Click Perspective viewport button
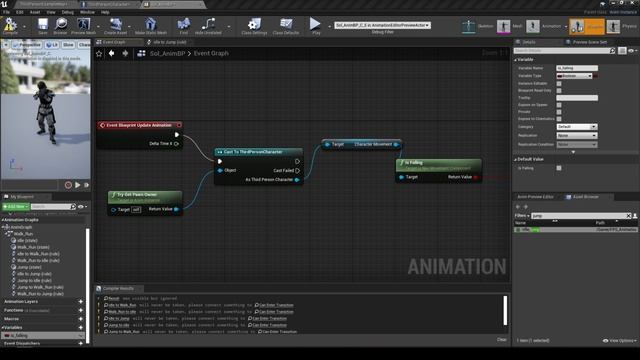 (27, 44)
